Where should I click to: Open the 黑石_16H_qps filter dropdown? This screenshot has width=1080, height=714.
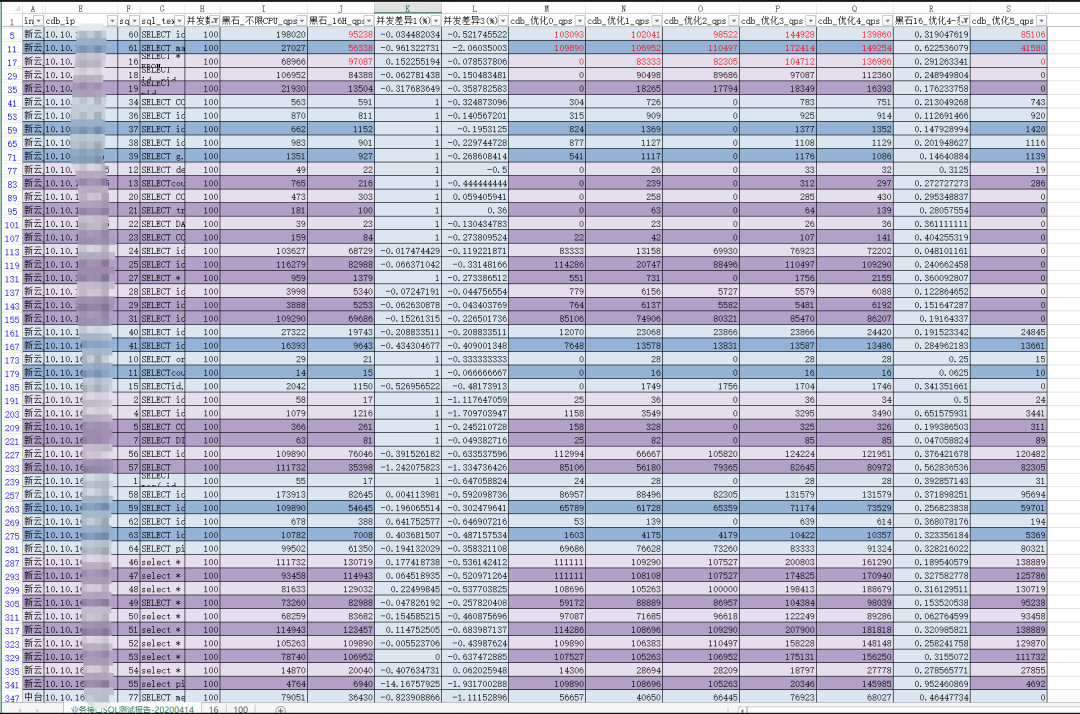pyautogui.click(x=368, y=21)
